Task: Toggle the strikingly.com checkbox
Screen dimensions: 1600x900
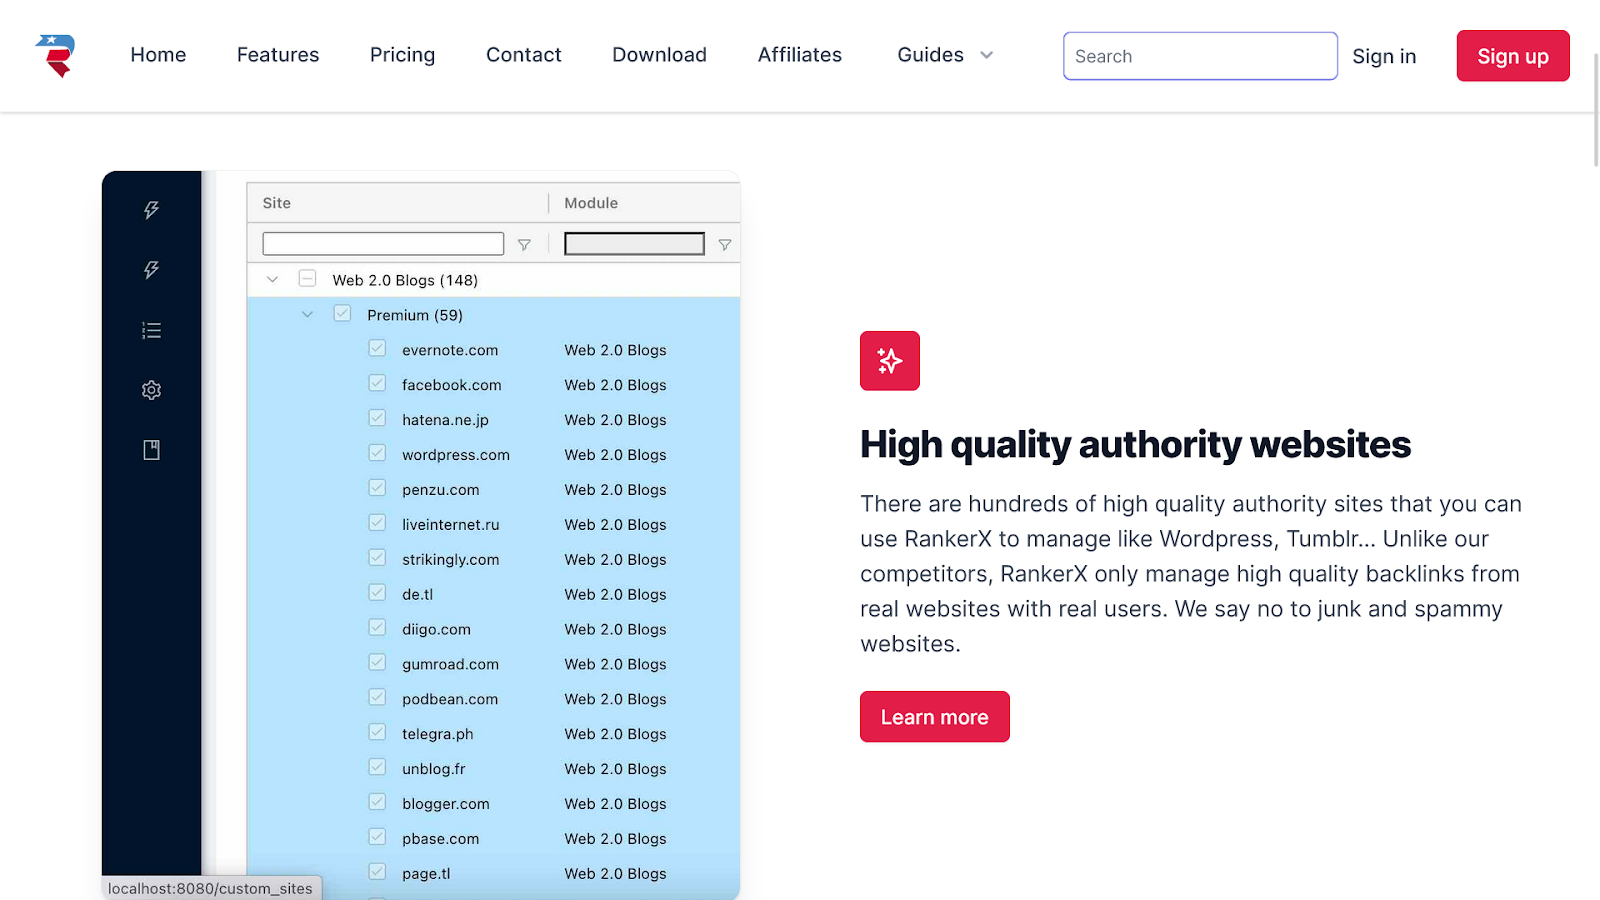Action: (x=377, y=558)
